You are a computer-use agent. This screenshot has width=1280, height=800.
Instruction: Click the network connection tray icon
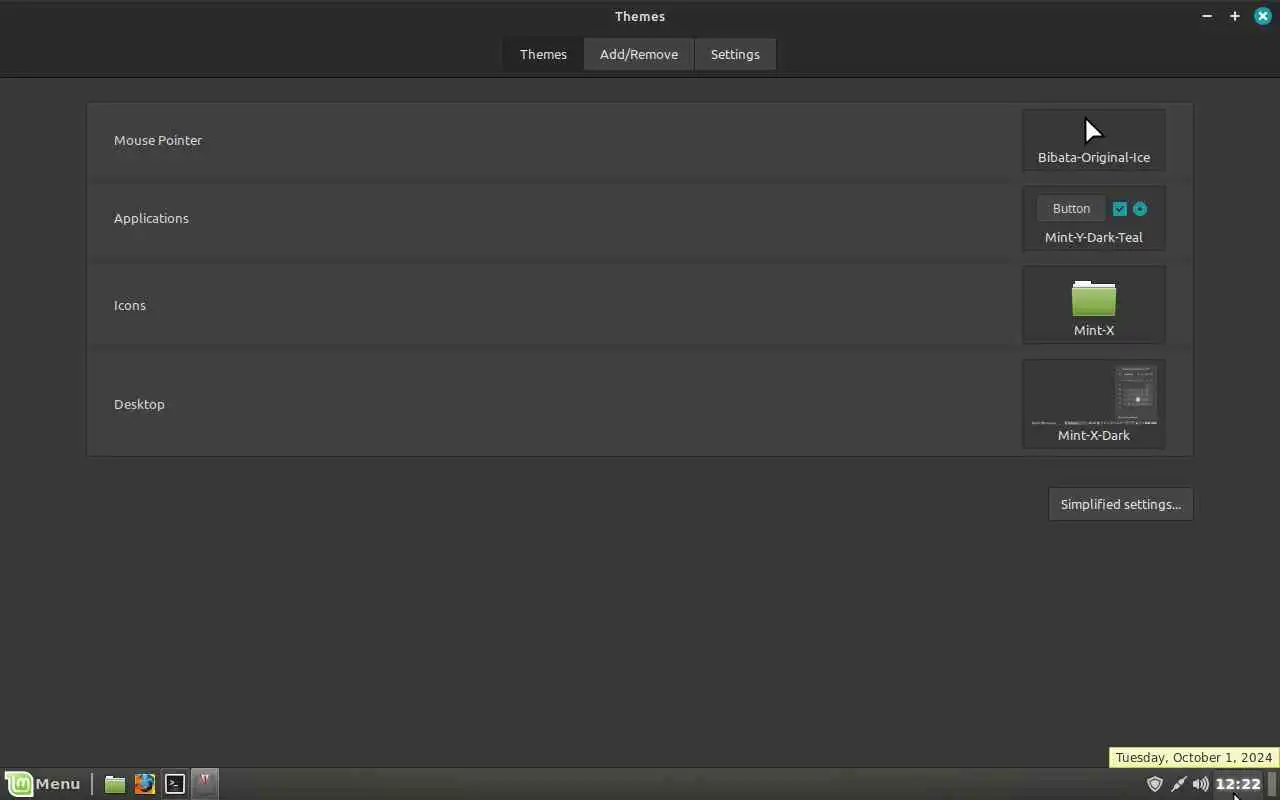(x=1178, y=784)
